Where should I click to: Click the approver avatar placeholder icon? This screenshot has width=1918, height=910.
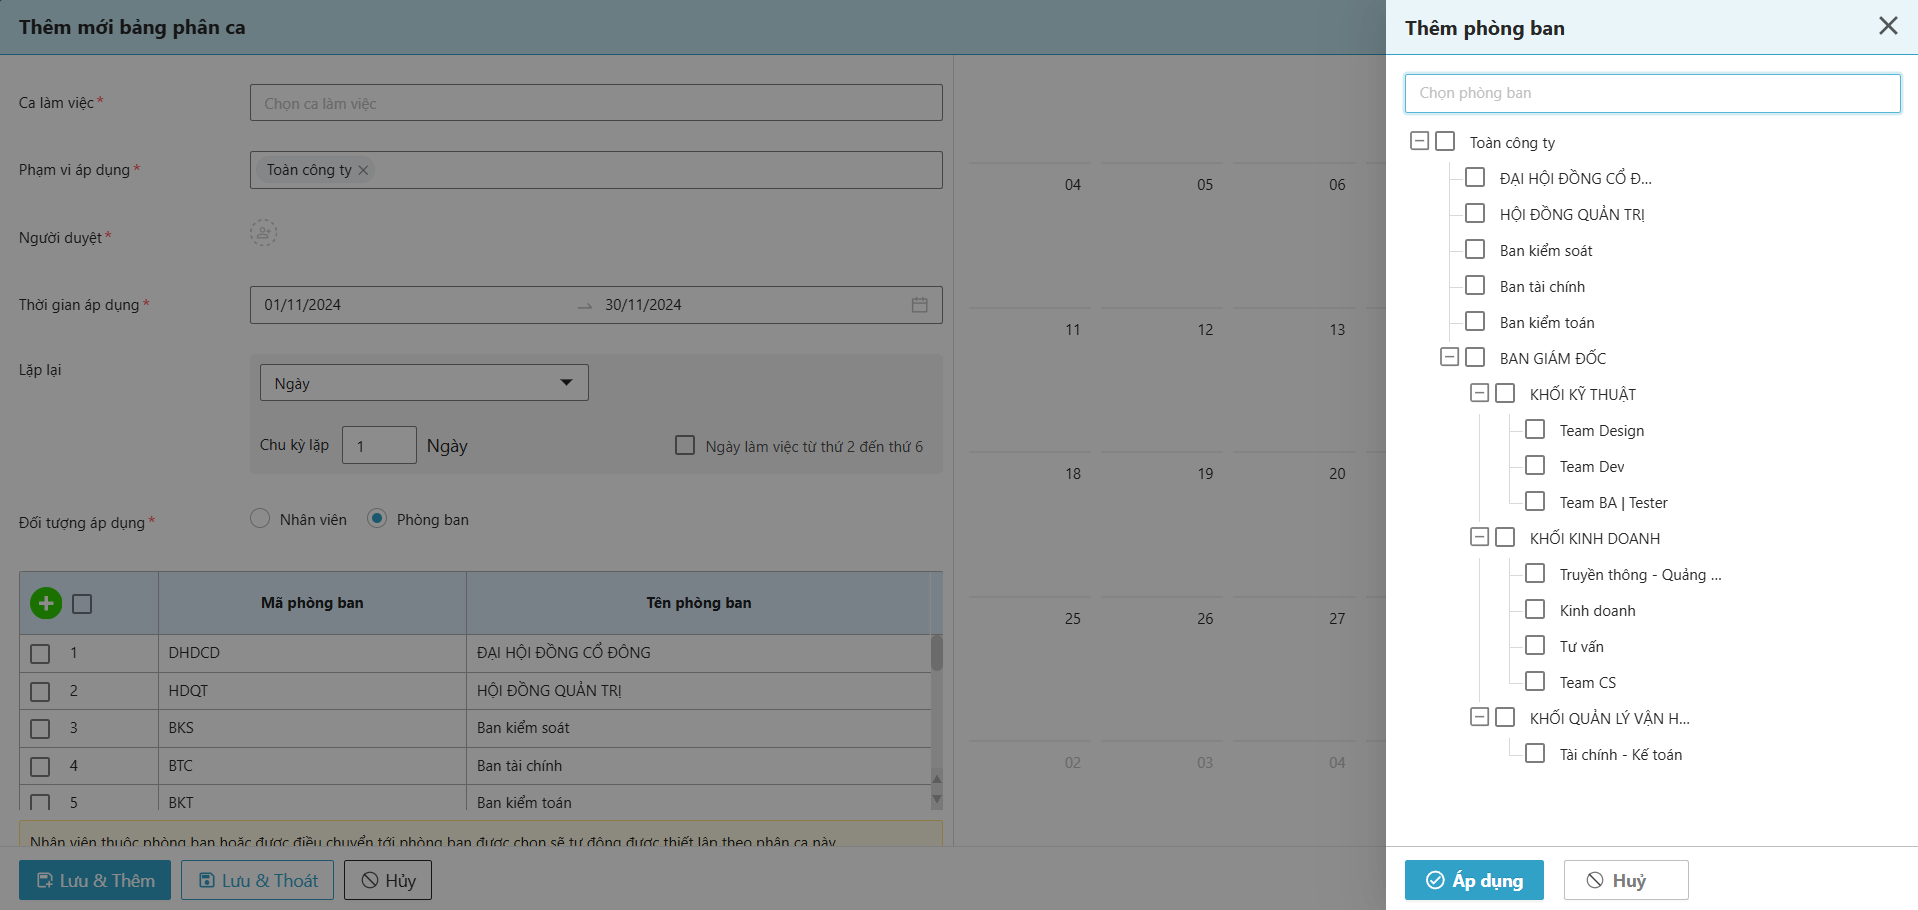(263, 233)
